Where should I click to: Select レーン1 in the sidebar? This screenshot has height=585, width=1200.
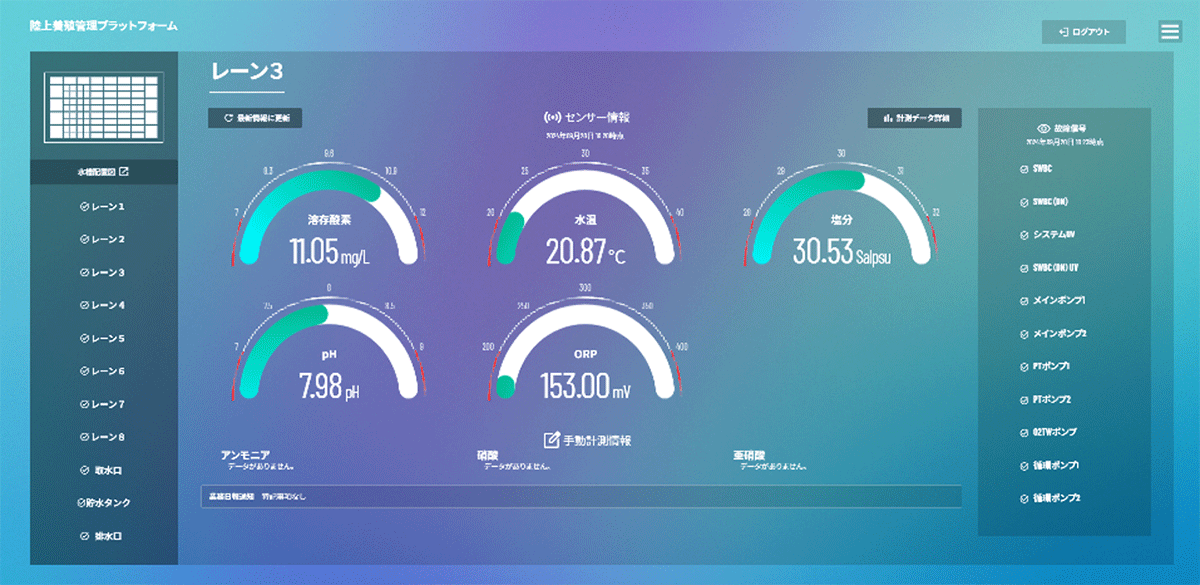(x=104, y=207)
